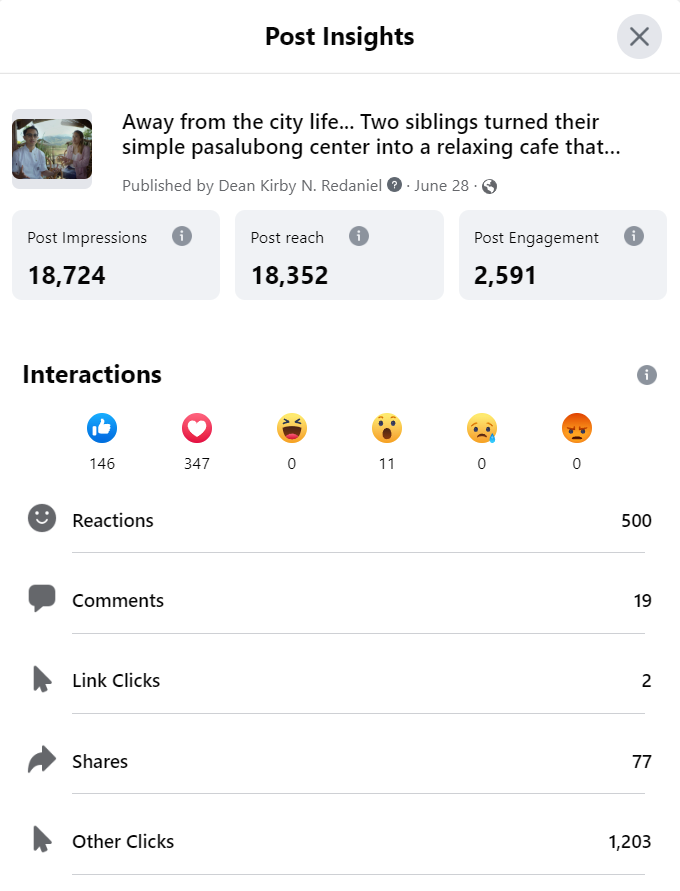Click the Post Impressions info icon
Viewport: 680px width, 891px height.
(x=181, y=237)
